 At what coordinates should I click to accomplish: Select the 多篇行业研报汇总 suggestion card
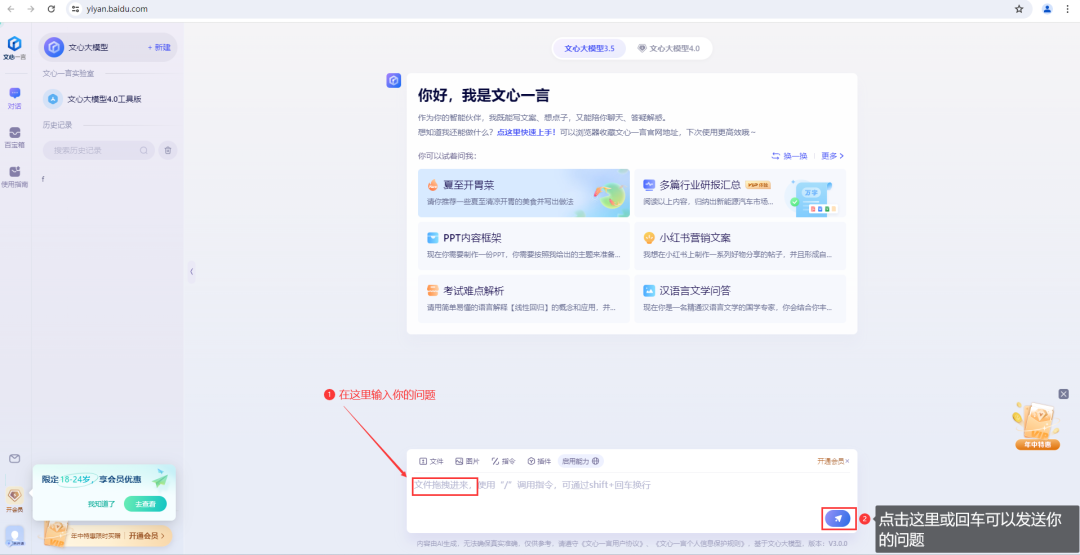point(740,193)
